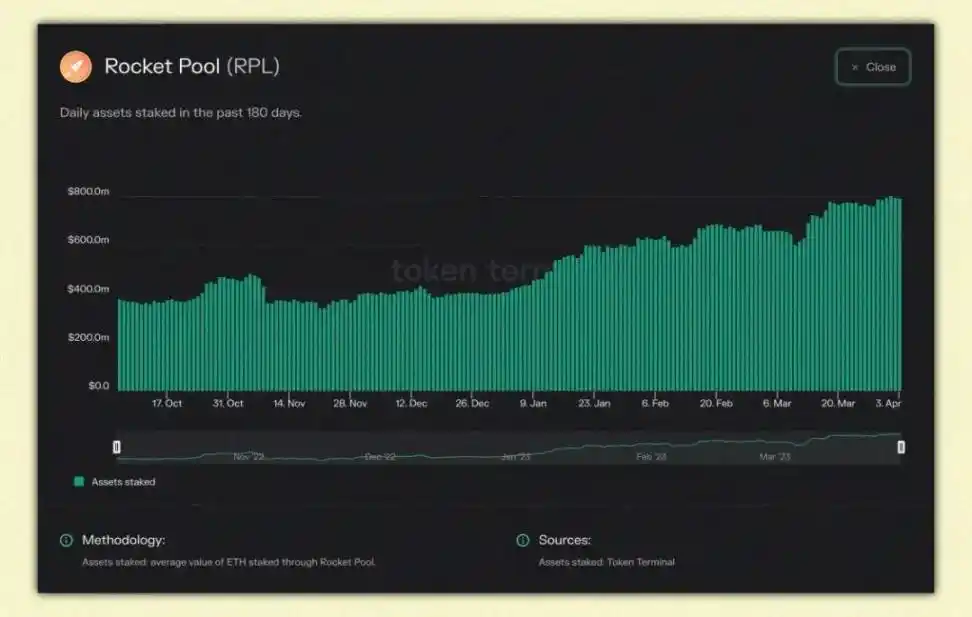Close the Rocket Pool chart dialog
The width and height of the screenshot is (972, 617).
(873, 67)
